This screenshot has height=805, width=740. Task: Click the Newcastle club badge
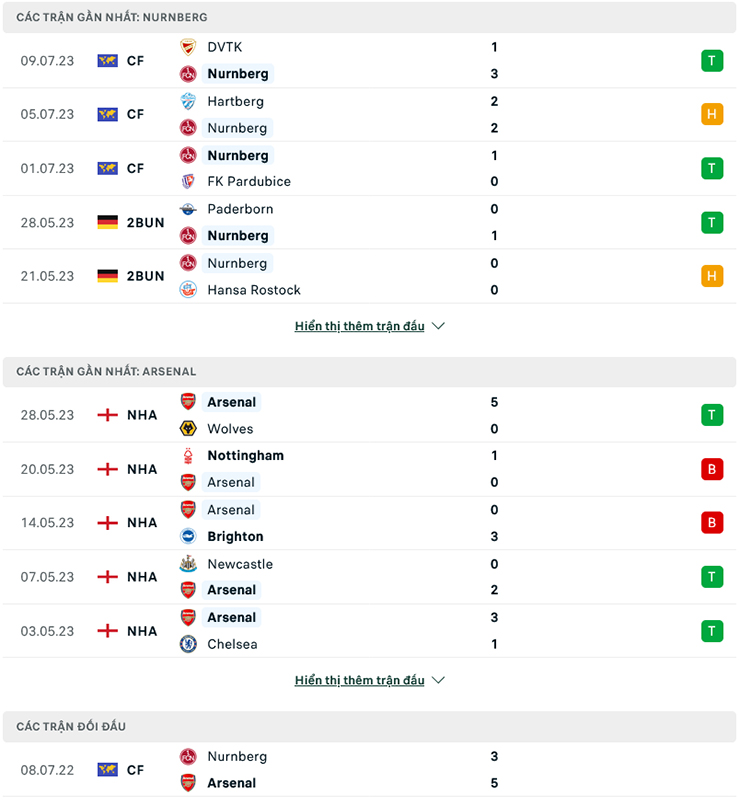pos(190,563)
